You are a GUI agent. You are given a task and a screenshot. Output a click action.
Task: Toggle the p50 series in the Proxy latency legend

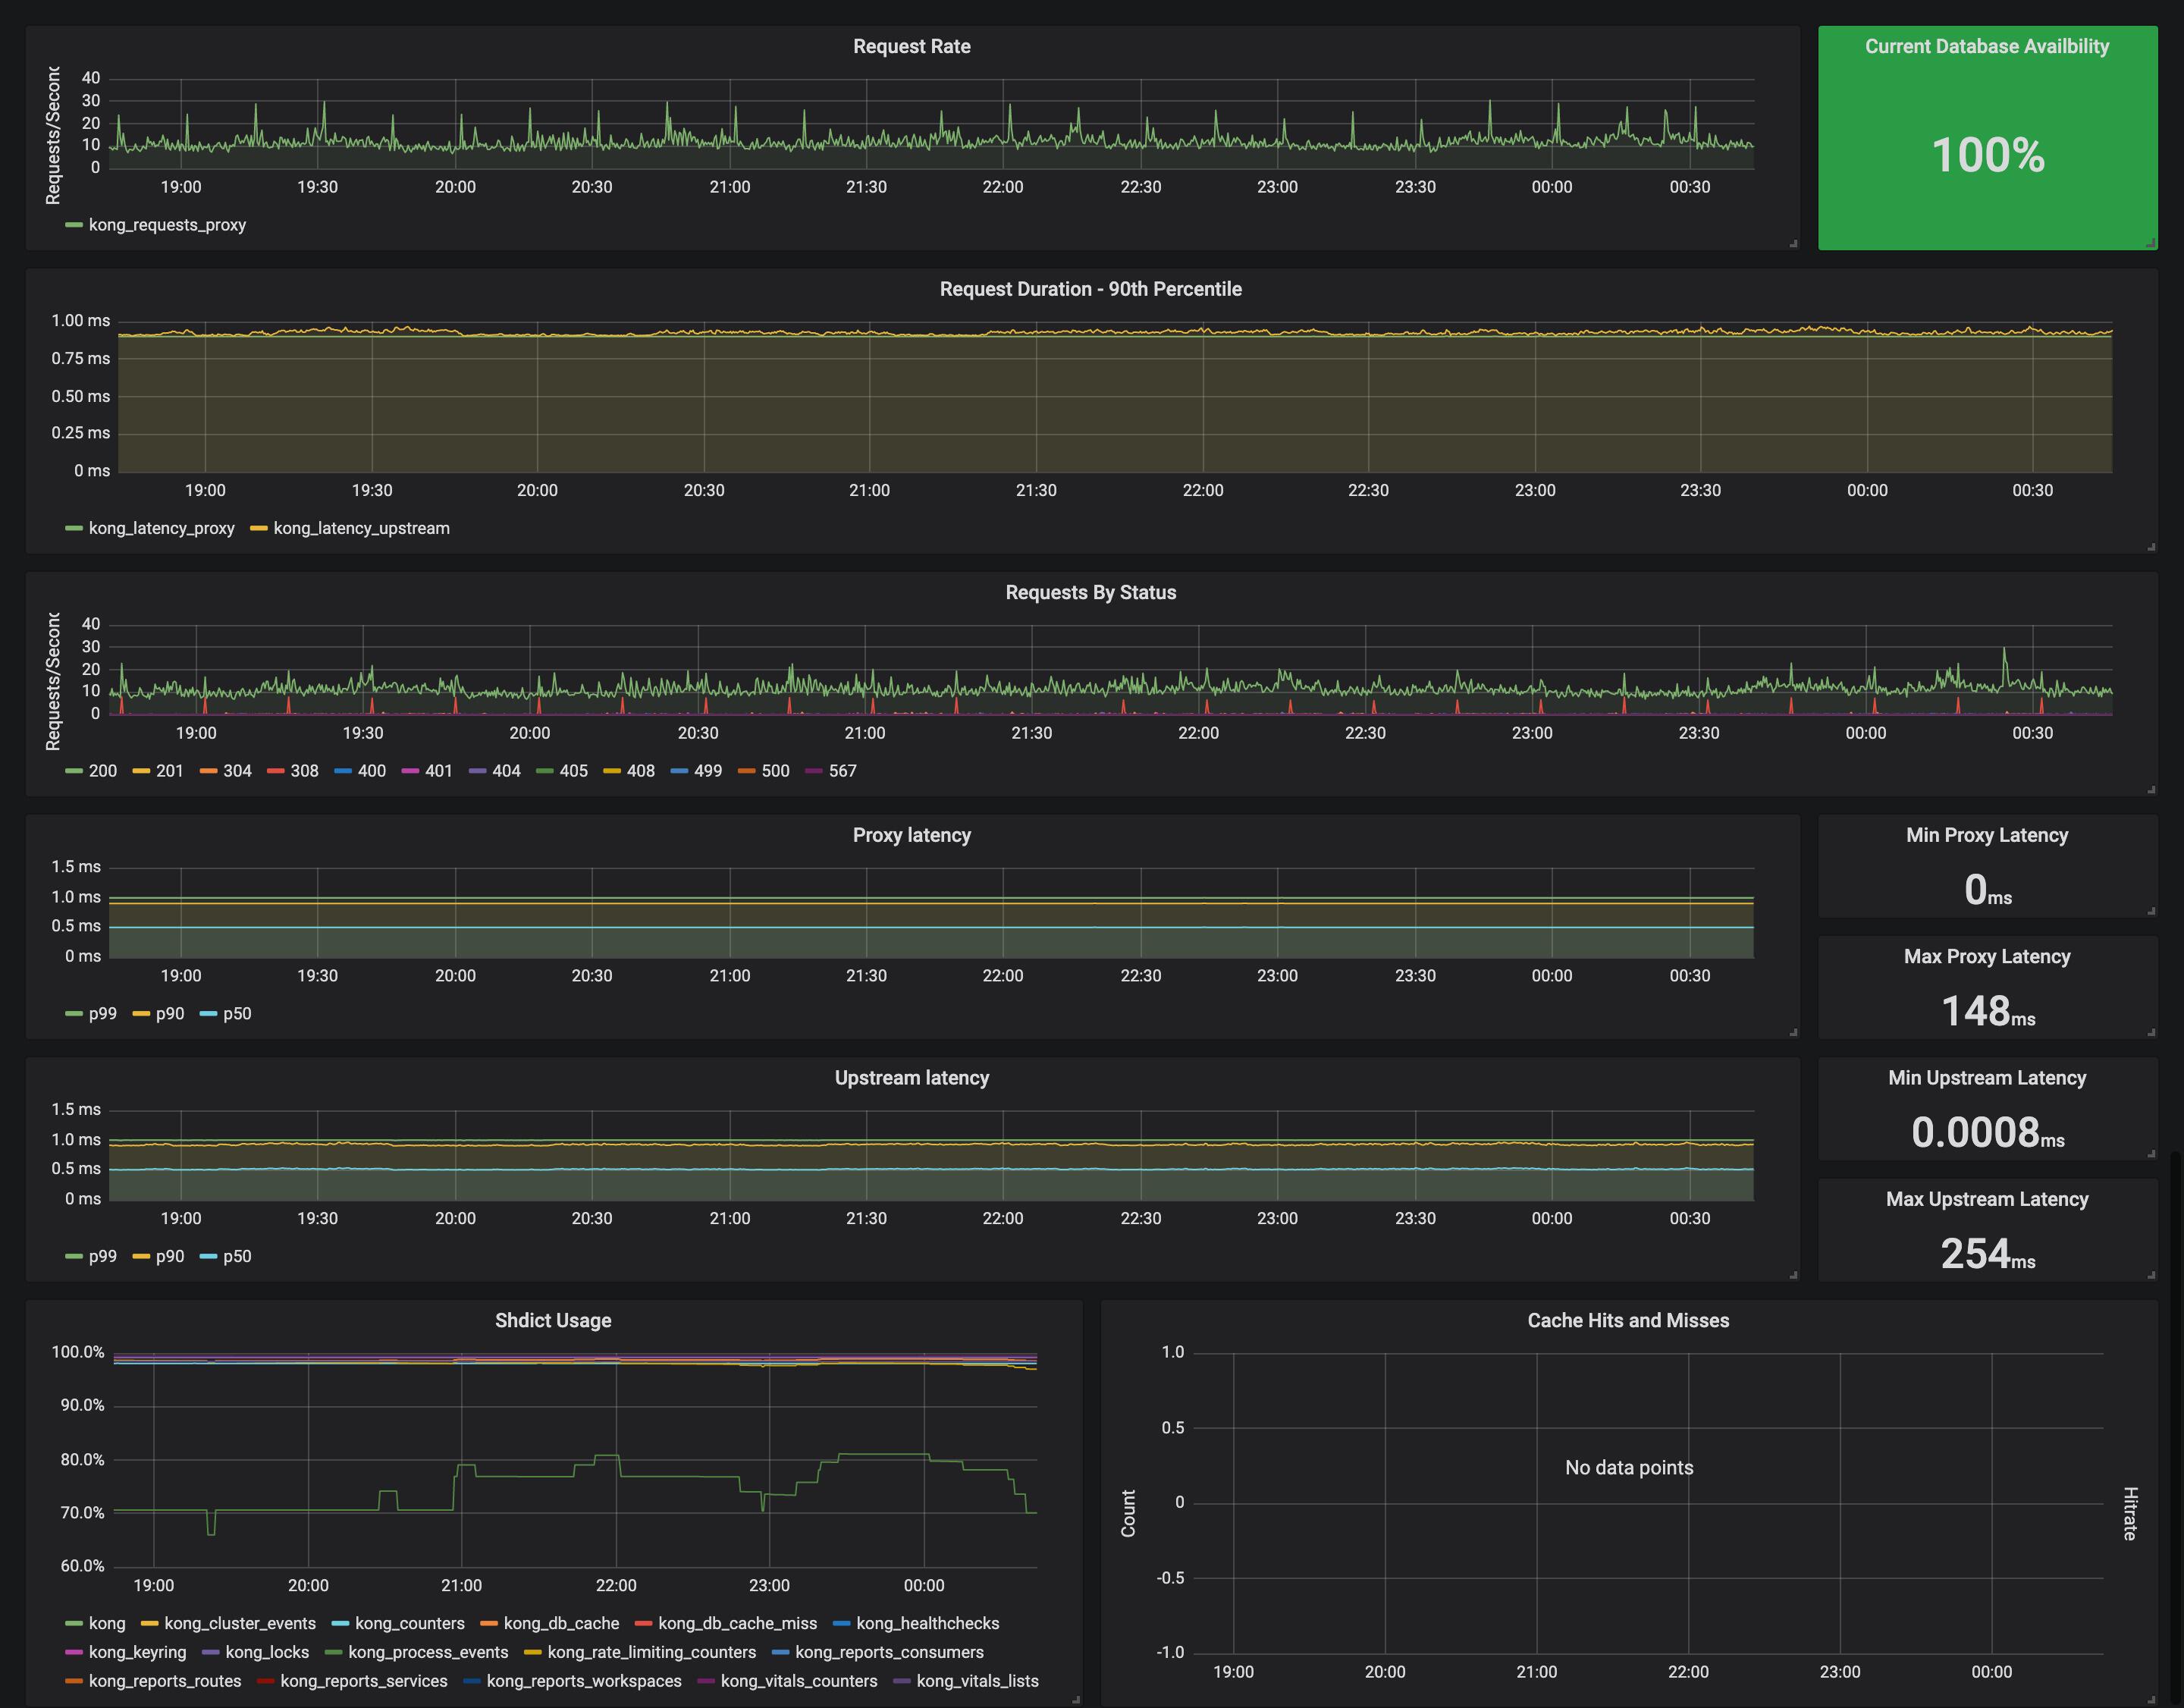[237, 1014]
